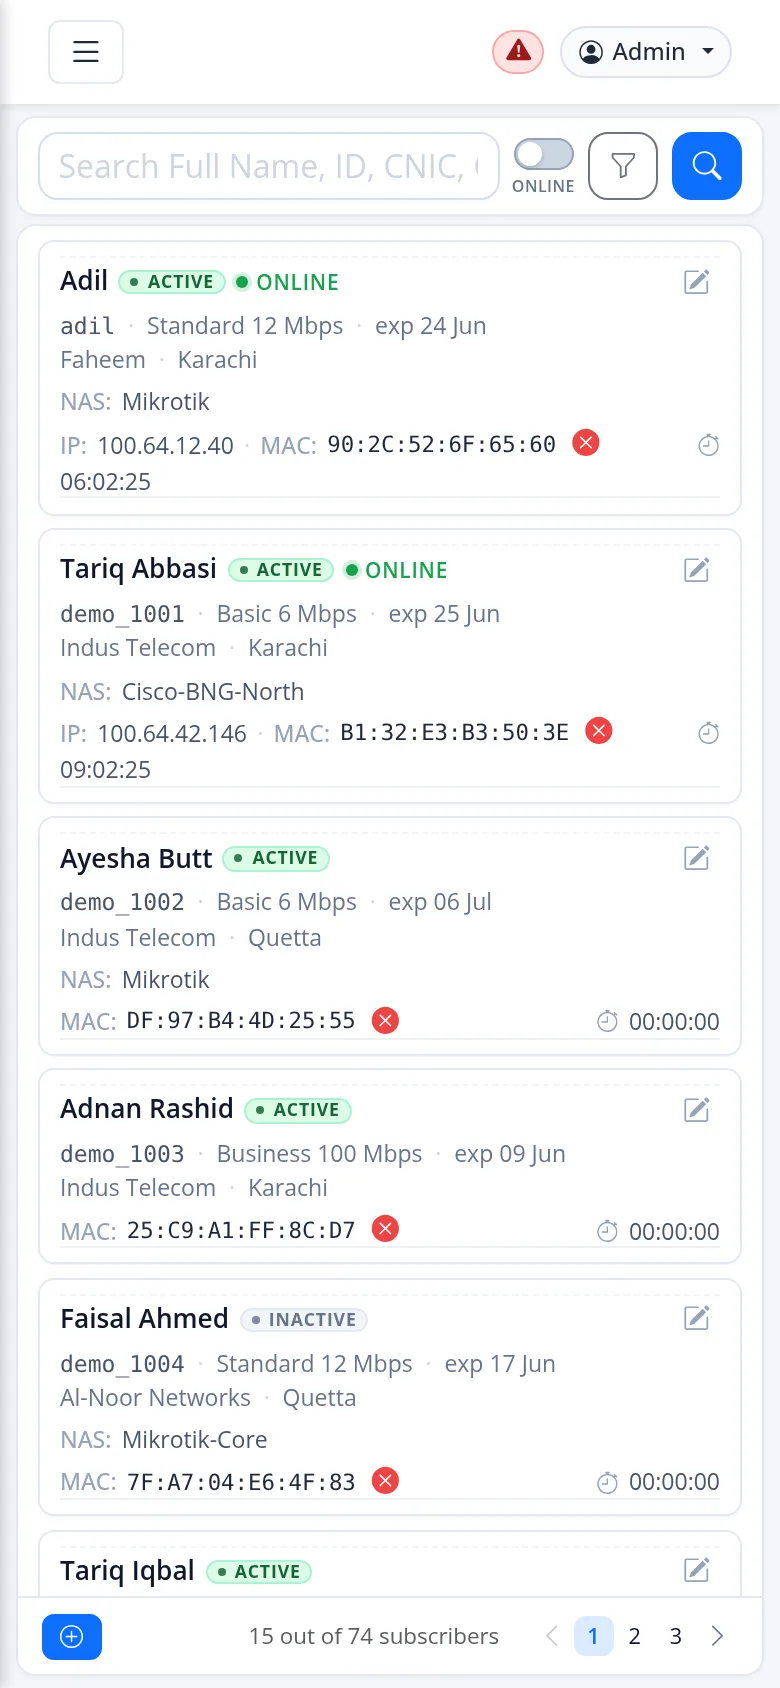Clear Faisal Ahmed's MAC address
The width and height of the screenshot is (780, 1688).
tap(385, 1481)
